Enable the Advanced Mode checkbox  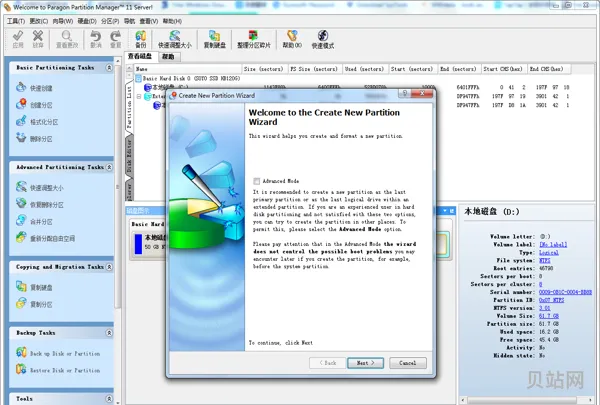pyautogui.click(x=256, y=181)
